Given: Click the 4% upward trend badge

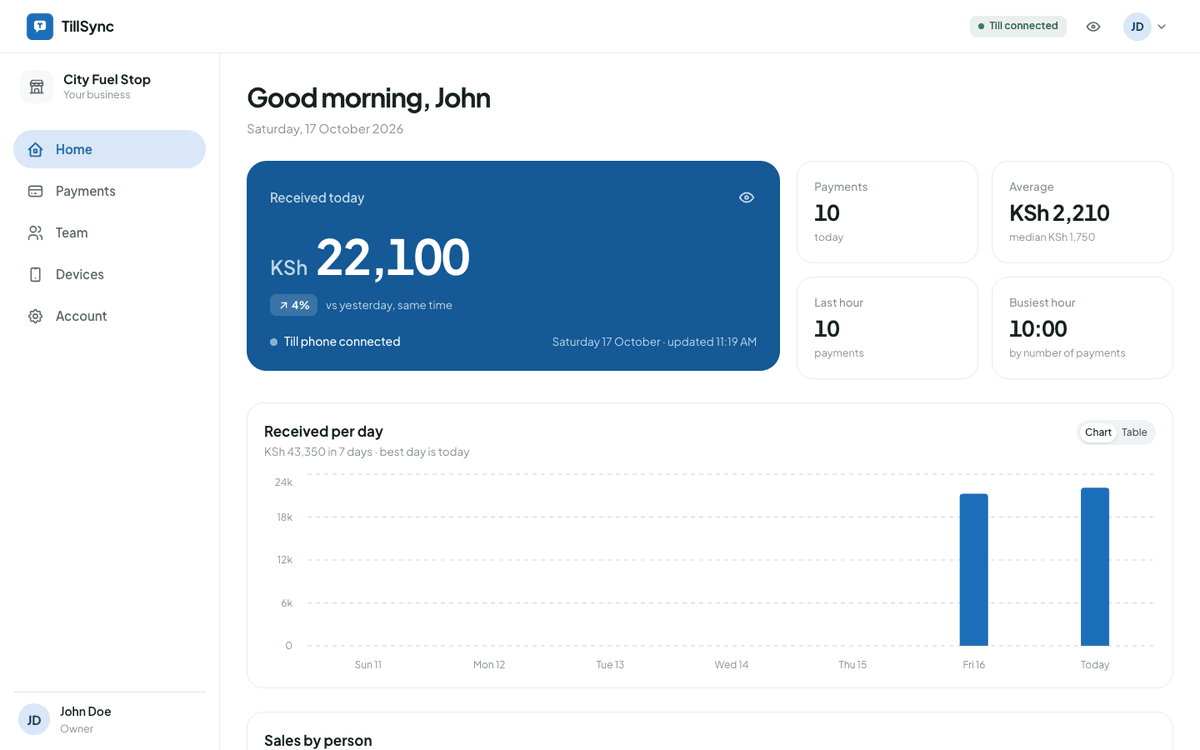Looking at the screenshot, I should 294,305.
